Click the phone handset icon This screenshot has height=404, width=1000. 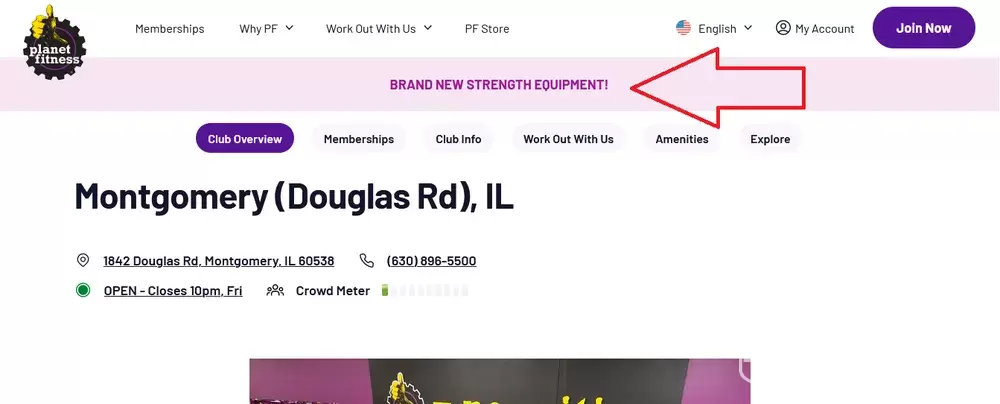[367, 260]
